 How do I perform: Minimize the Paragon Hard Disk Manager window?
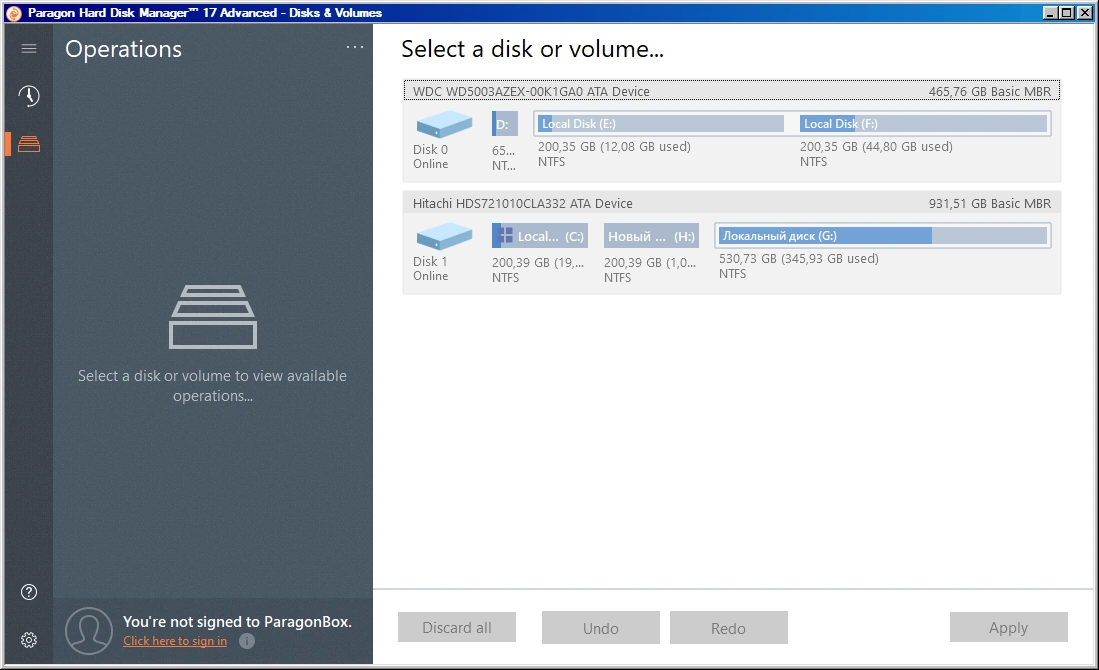pyautogui.click(x=1050, y=13)
